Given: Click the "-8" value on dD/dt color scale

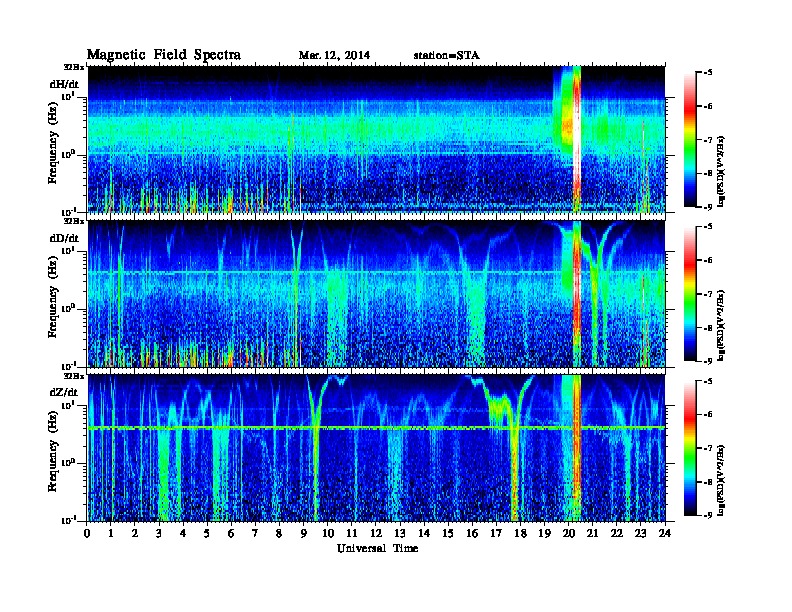Looking at the screenshot, I should [x=708, y=328].
